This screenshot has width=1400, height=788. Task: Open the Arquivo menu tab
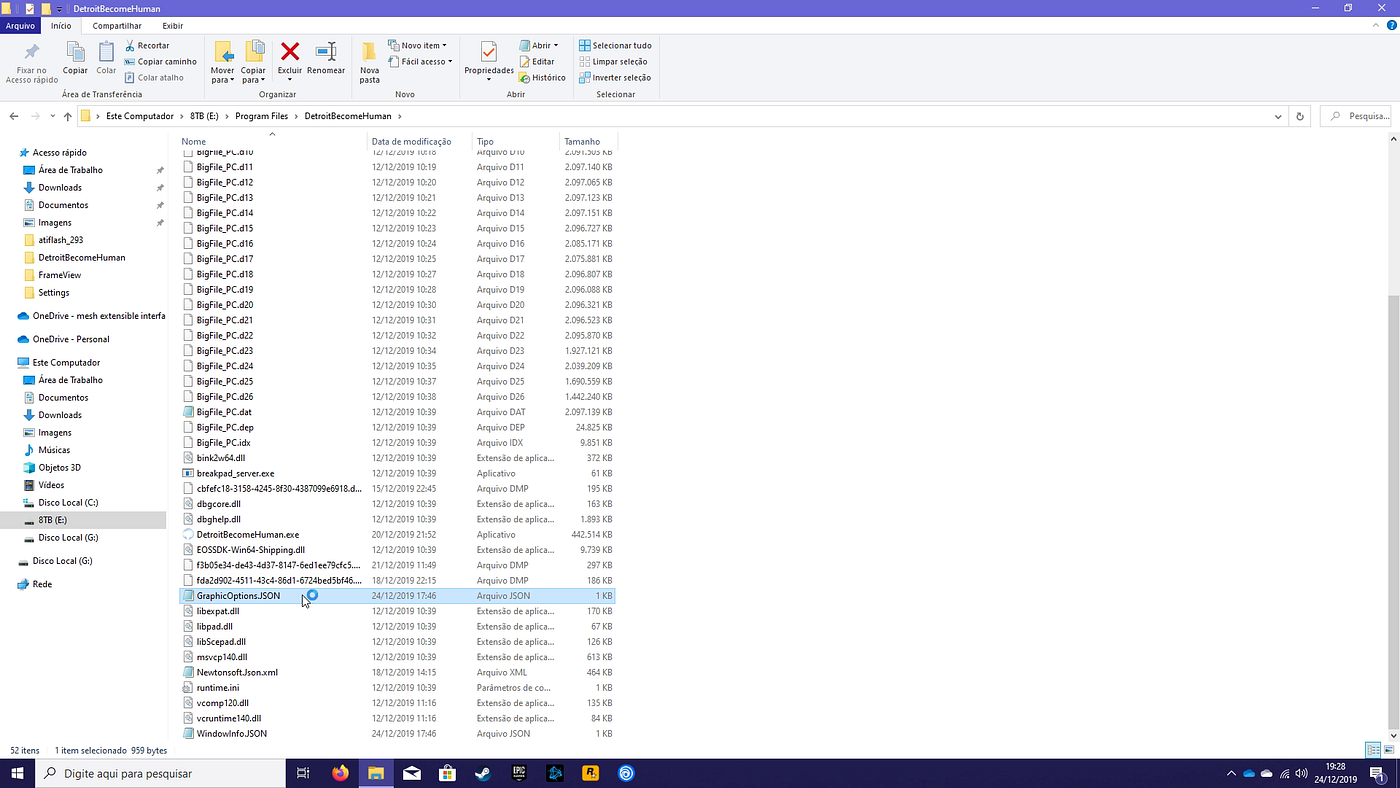(20, 25)
